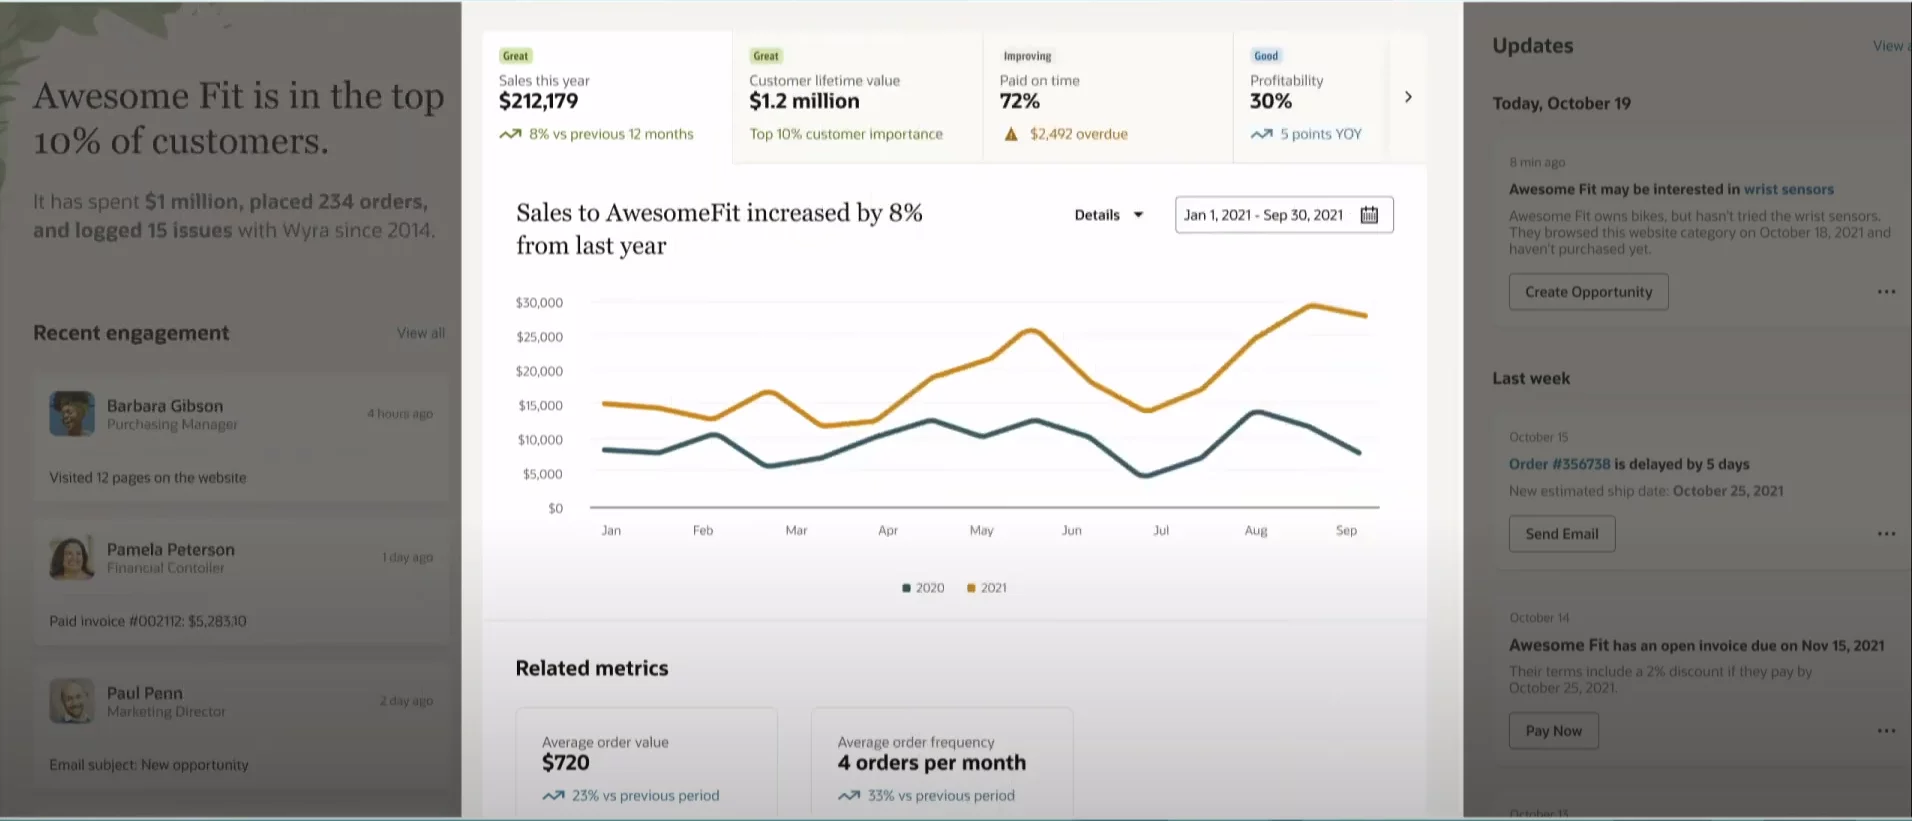The height and width of the screenshot is (821, 1912).
Task: Click Paul Penn's profile avatar
Action: pyautogui.click(x=72, y=701)
